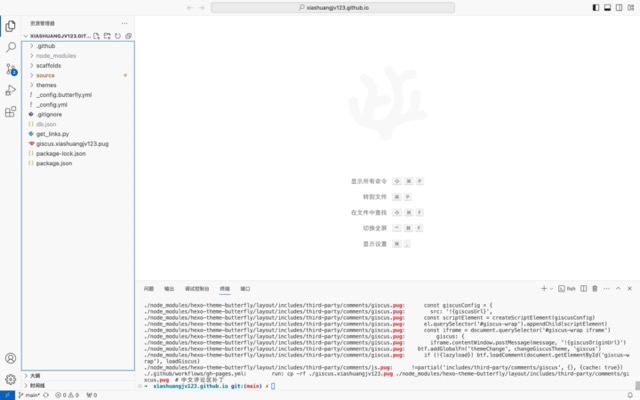The width and height of the screenshot is (640, 400).
Task: Open the _config.butterfly.yml file
Action: (x=64, y=95)
